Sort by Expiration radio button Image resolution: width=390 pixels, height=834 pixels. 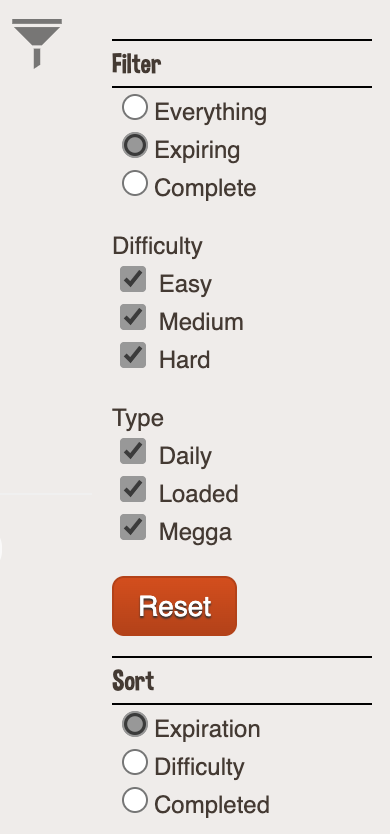tap(135, 724)
